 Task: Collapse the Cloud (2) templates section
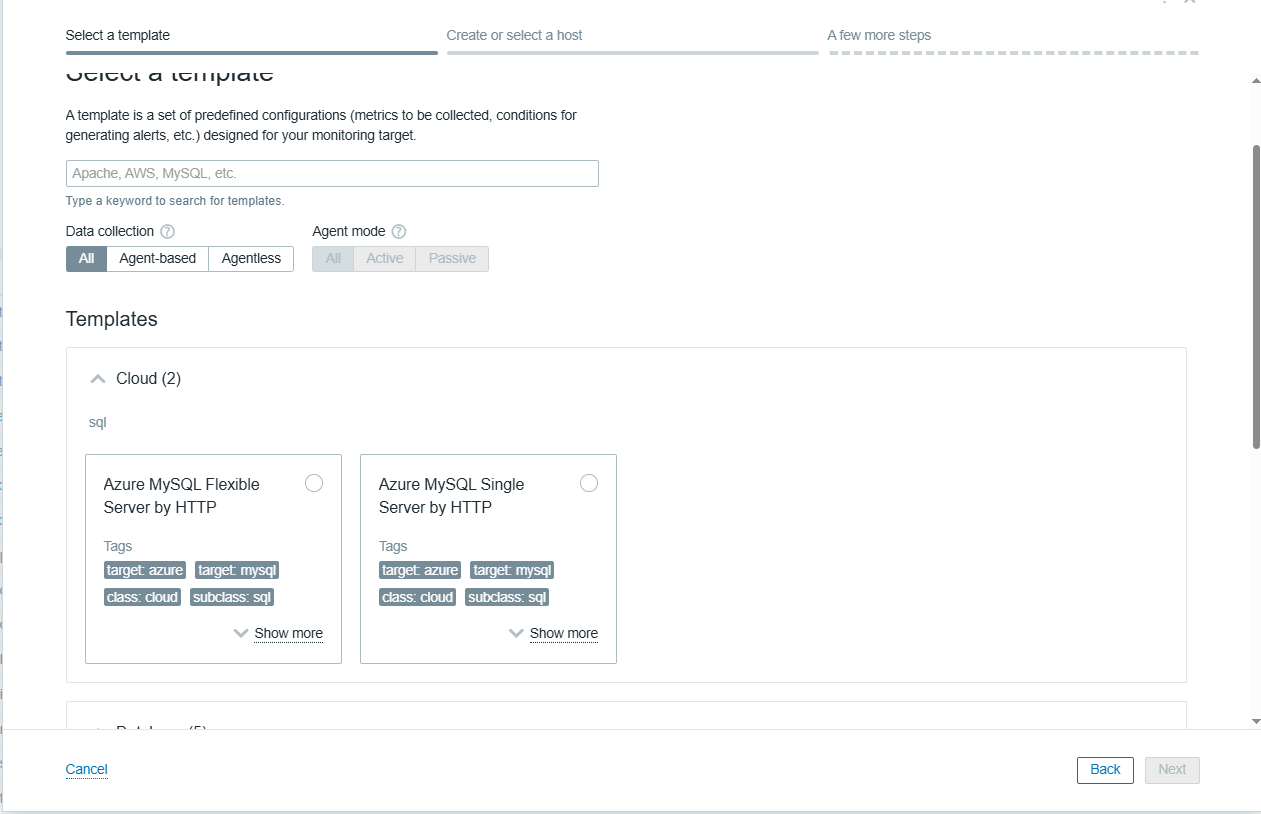[x=97, y=379]
